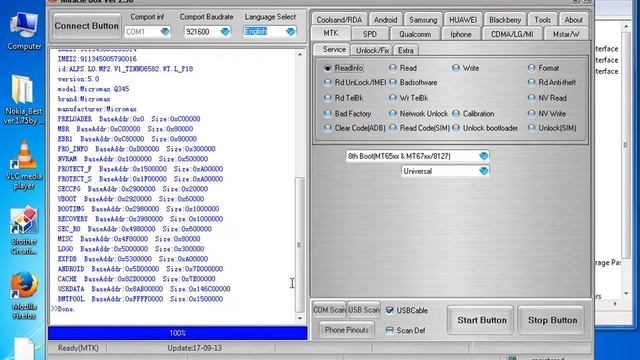Expand the Comport Baudrate 921600 dropdown

click(x=225, y=31)
